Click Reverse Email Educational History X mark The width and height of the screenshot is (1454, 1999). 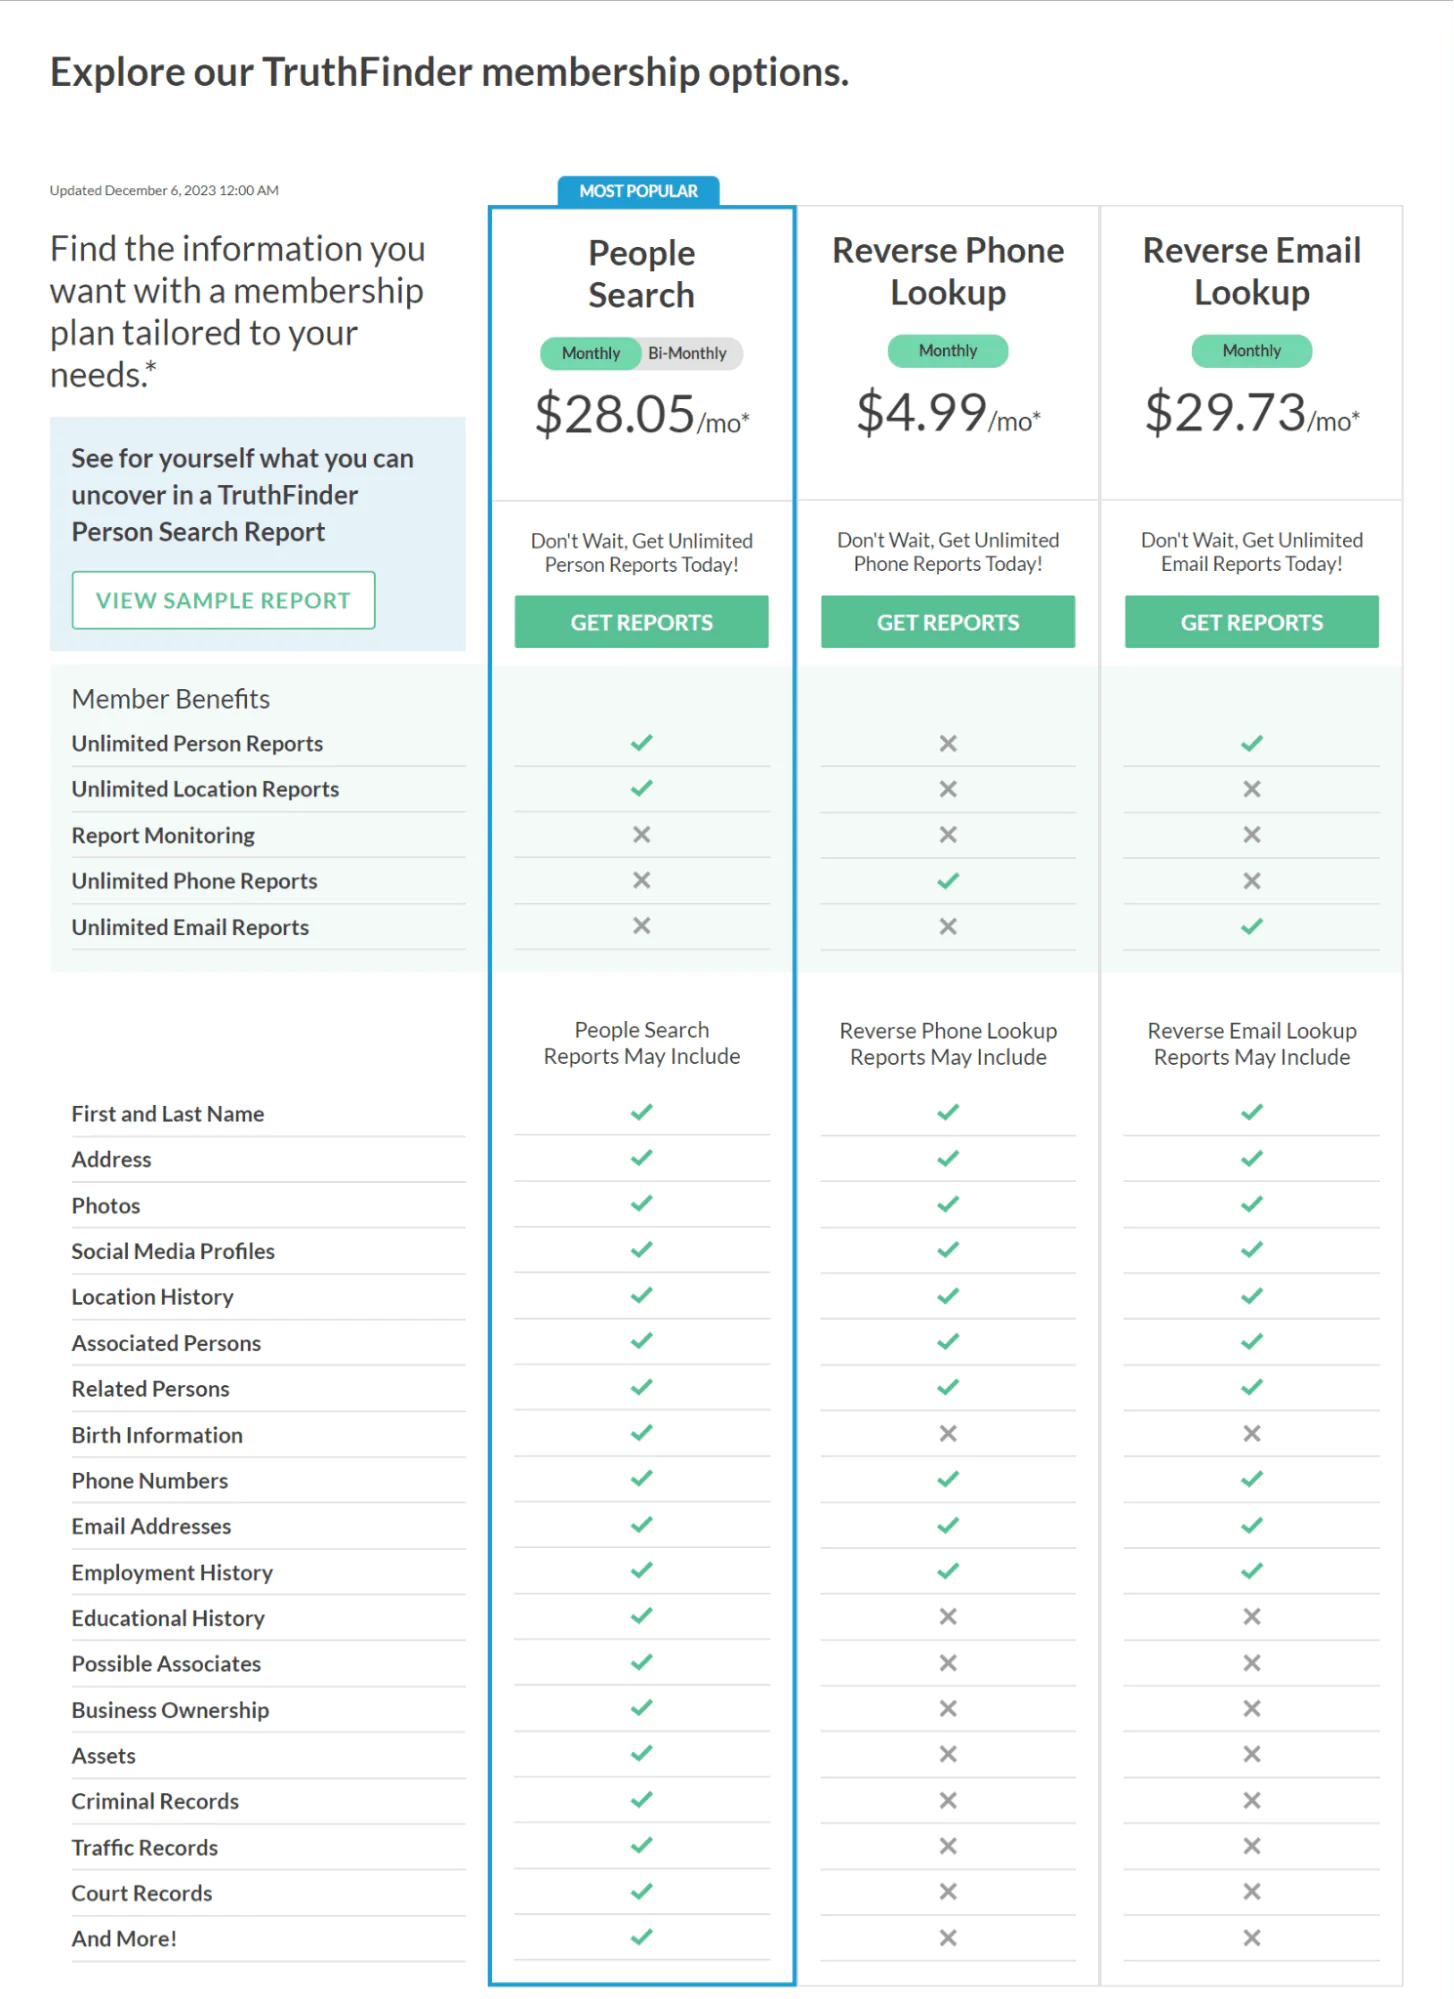(1251, 1617)
